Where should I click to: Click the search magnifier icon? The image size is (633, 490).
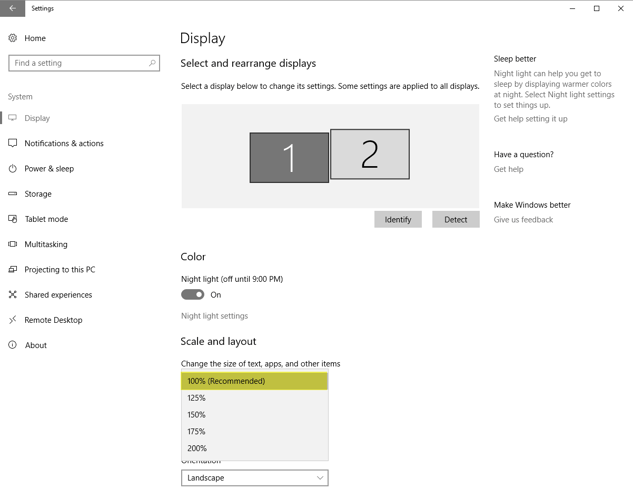[x=152, y=63]
